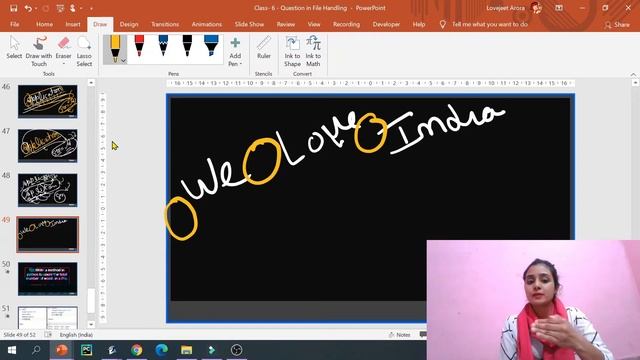This screenshot has width=640, height=360.
Task: Click the Slide 49 of 52 status indicator
Action: coord(20,335)
